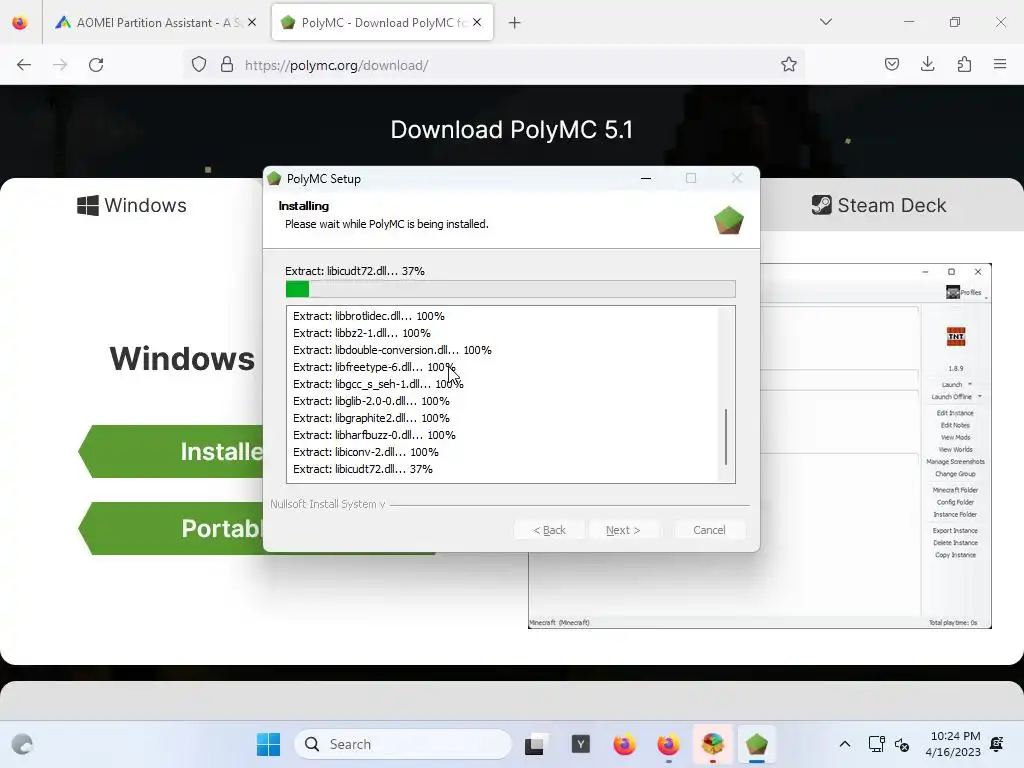Viewport: 1024px width, 768px height.
Task: Open Firefox View pinned icon
Action: [x=20, y=23]
